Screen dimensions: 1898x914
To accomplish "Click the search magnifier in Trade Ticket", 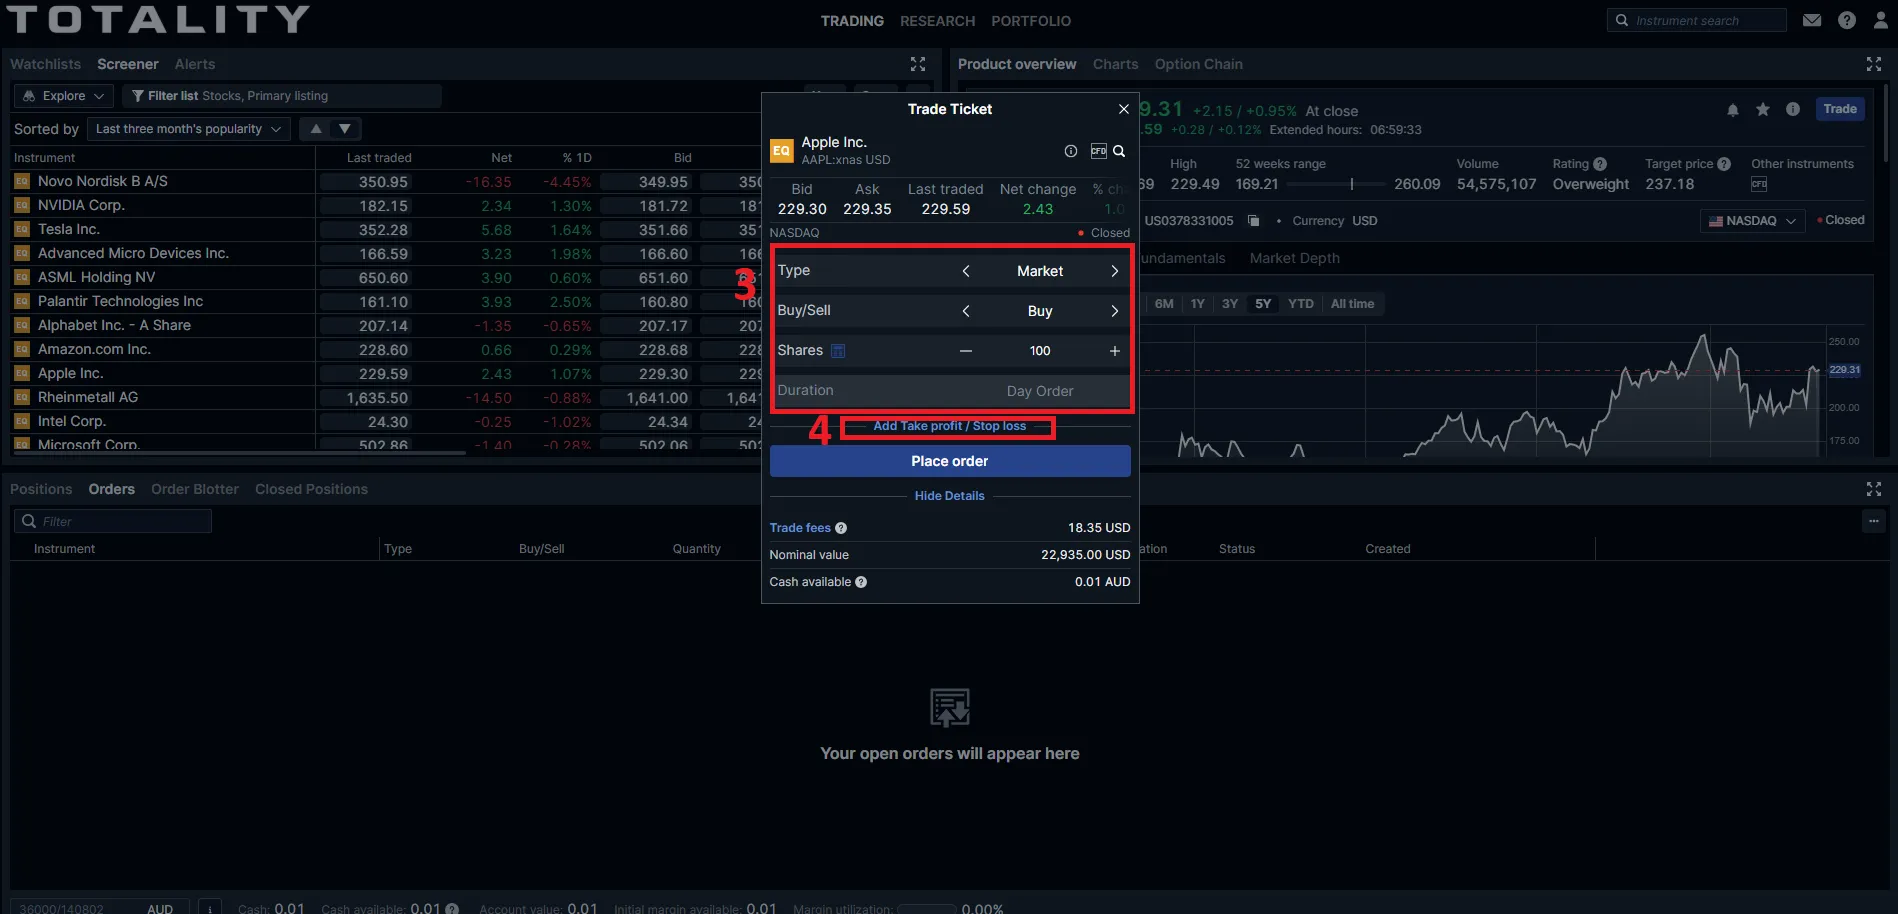I will 1119,151.
